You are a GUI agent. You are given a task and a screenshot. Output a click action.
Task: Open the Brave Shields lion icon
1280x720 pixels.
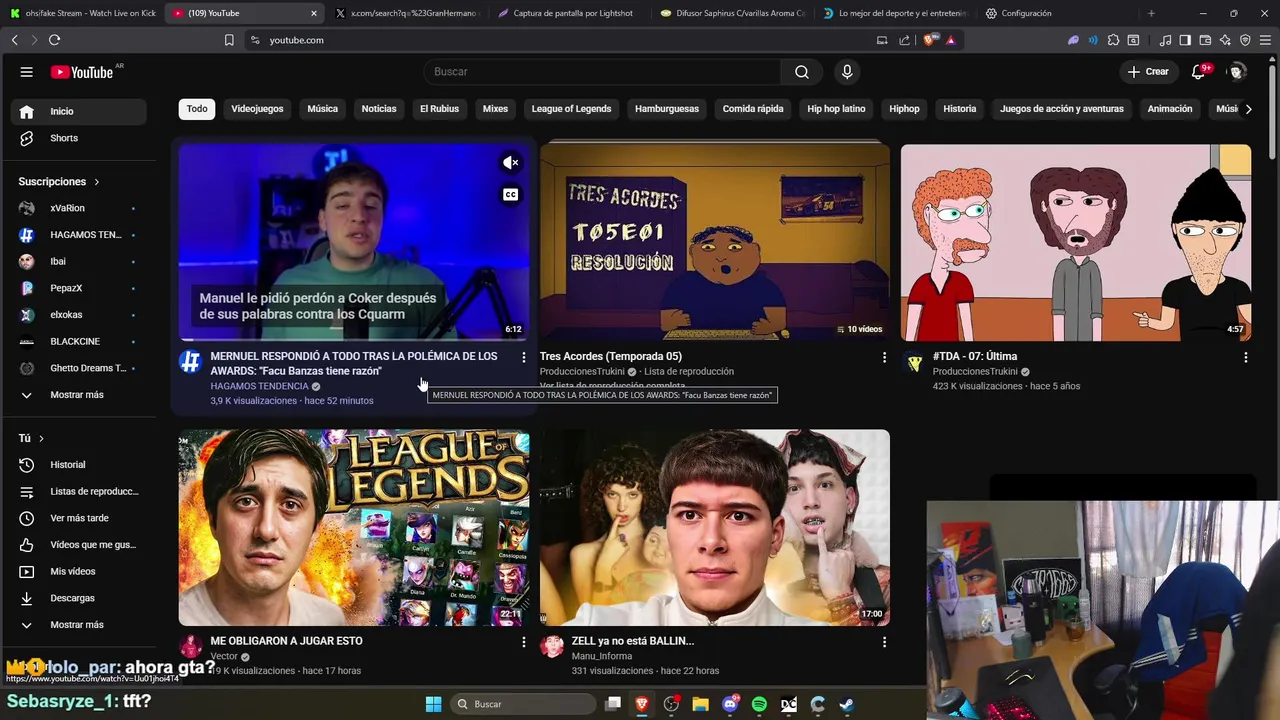point(930,40)
